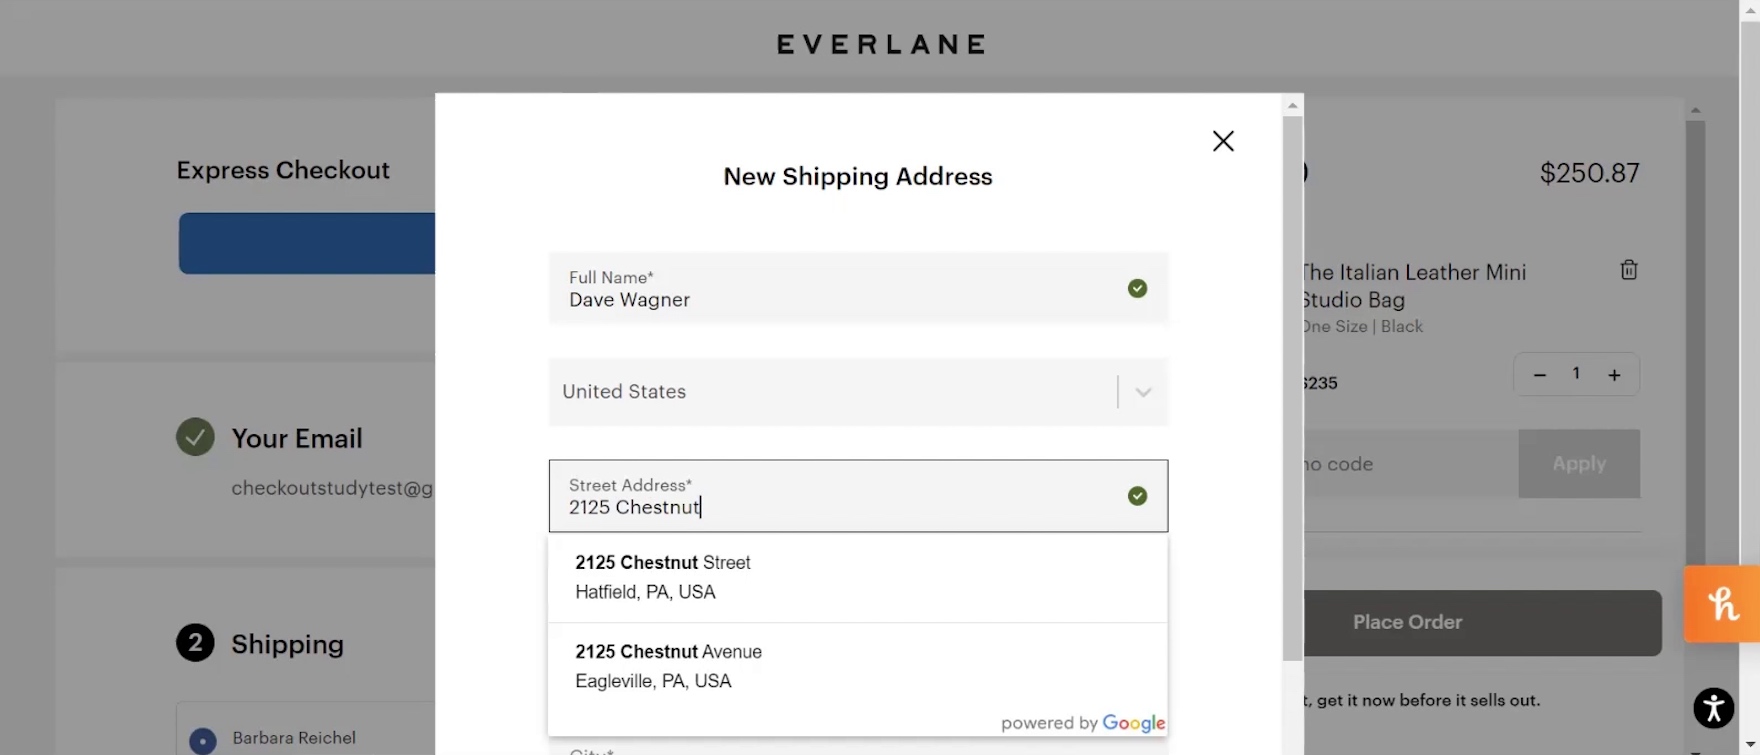Click the blue Express Checkout button
This screenshot has height=755, width=1760.
307,243
